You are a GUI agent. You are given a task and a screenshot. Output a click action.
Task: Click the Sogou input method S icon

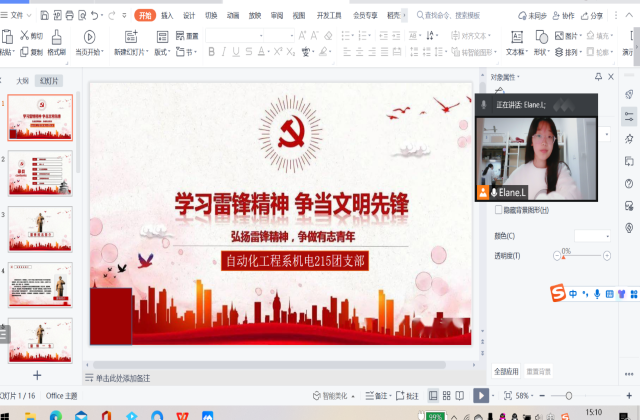559,293
